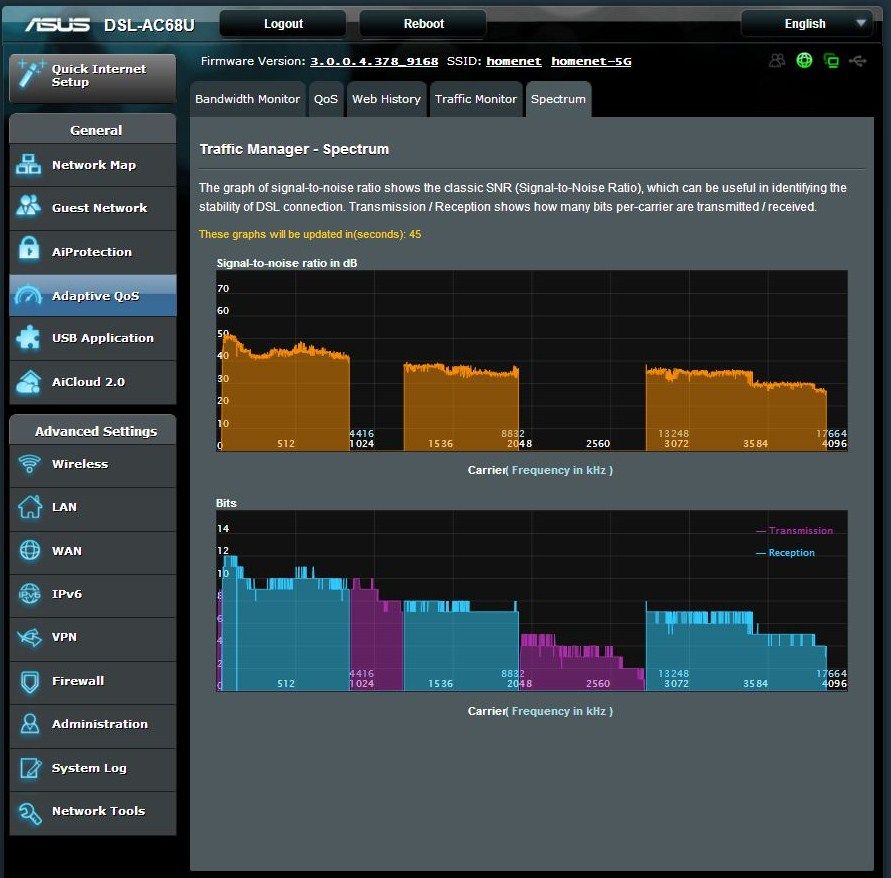Click the ASUS logo
This screenshot has width=891, height=878.
click(57, 24)
